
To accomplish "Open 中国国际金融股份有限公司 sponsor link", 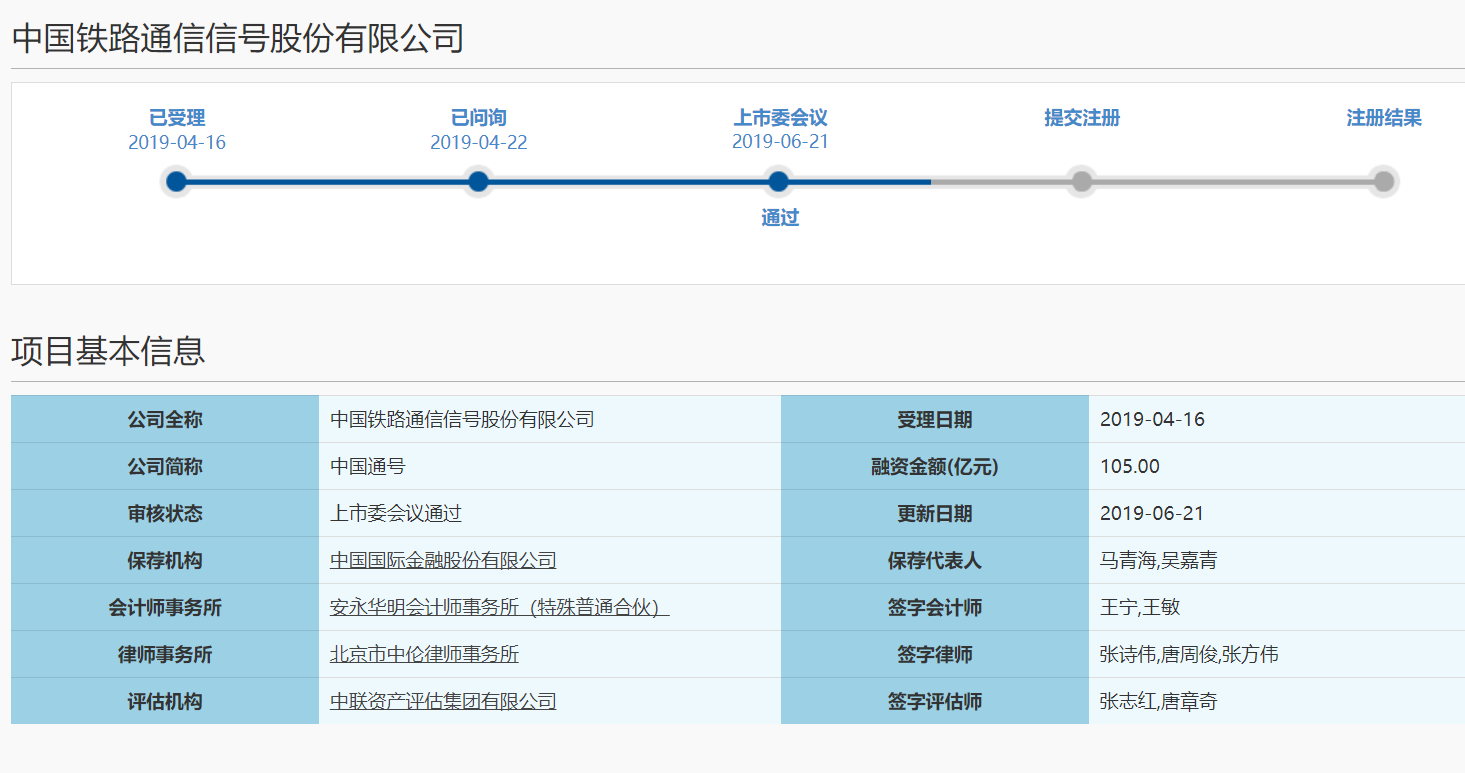I will 443,561.
